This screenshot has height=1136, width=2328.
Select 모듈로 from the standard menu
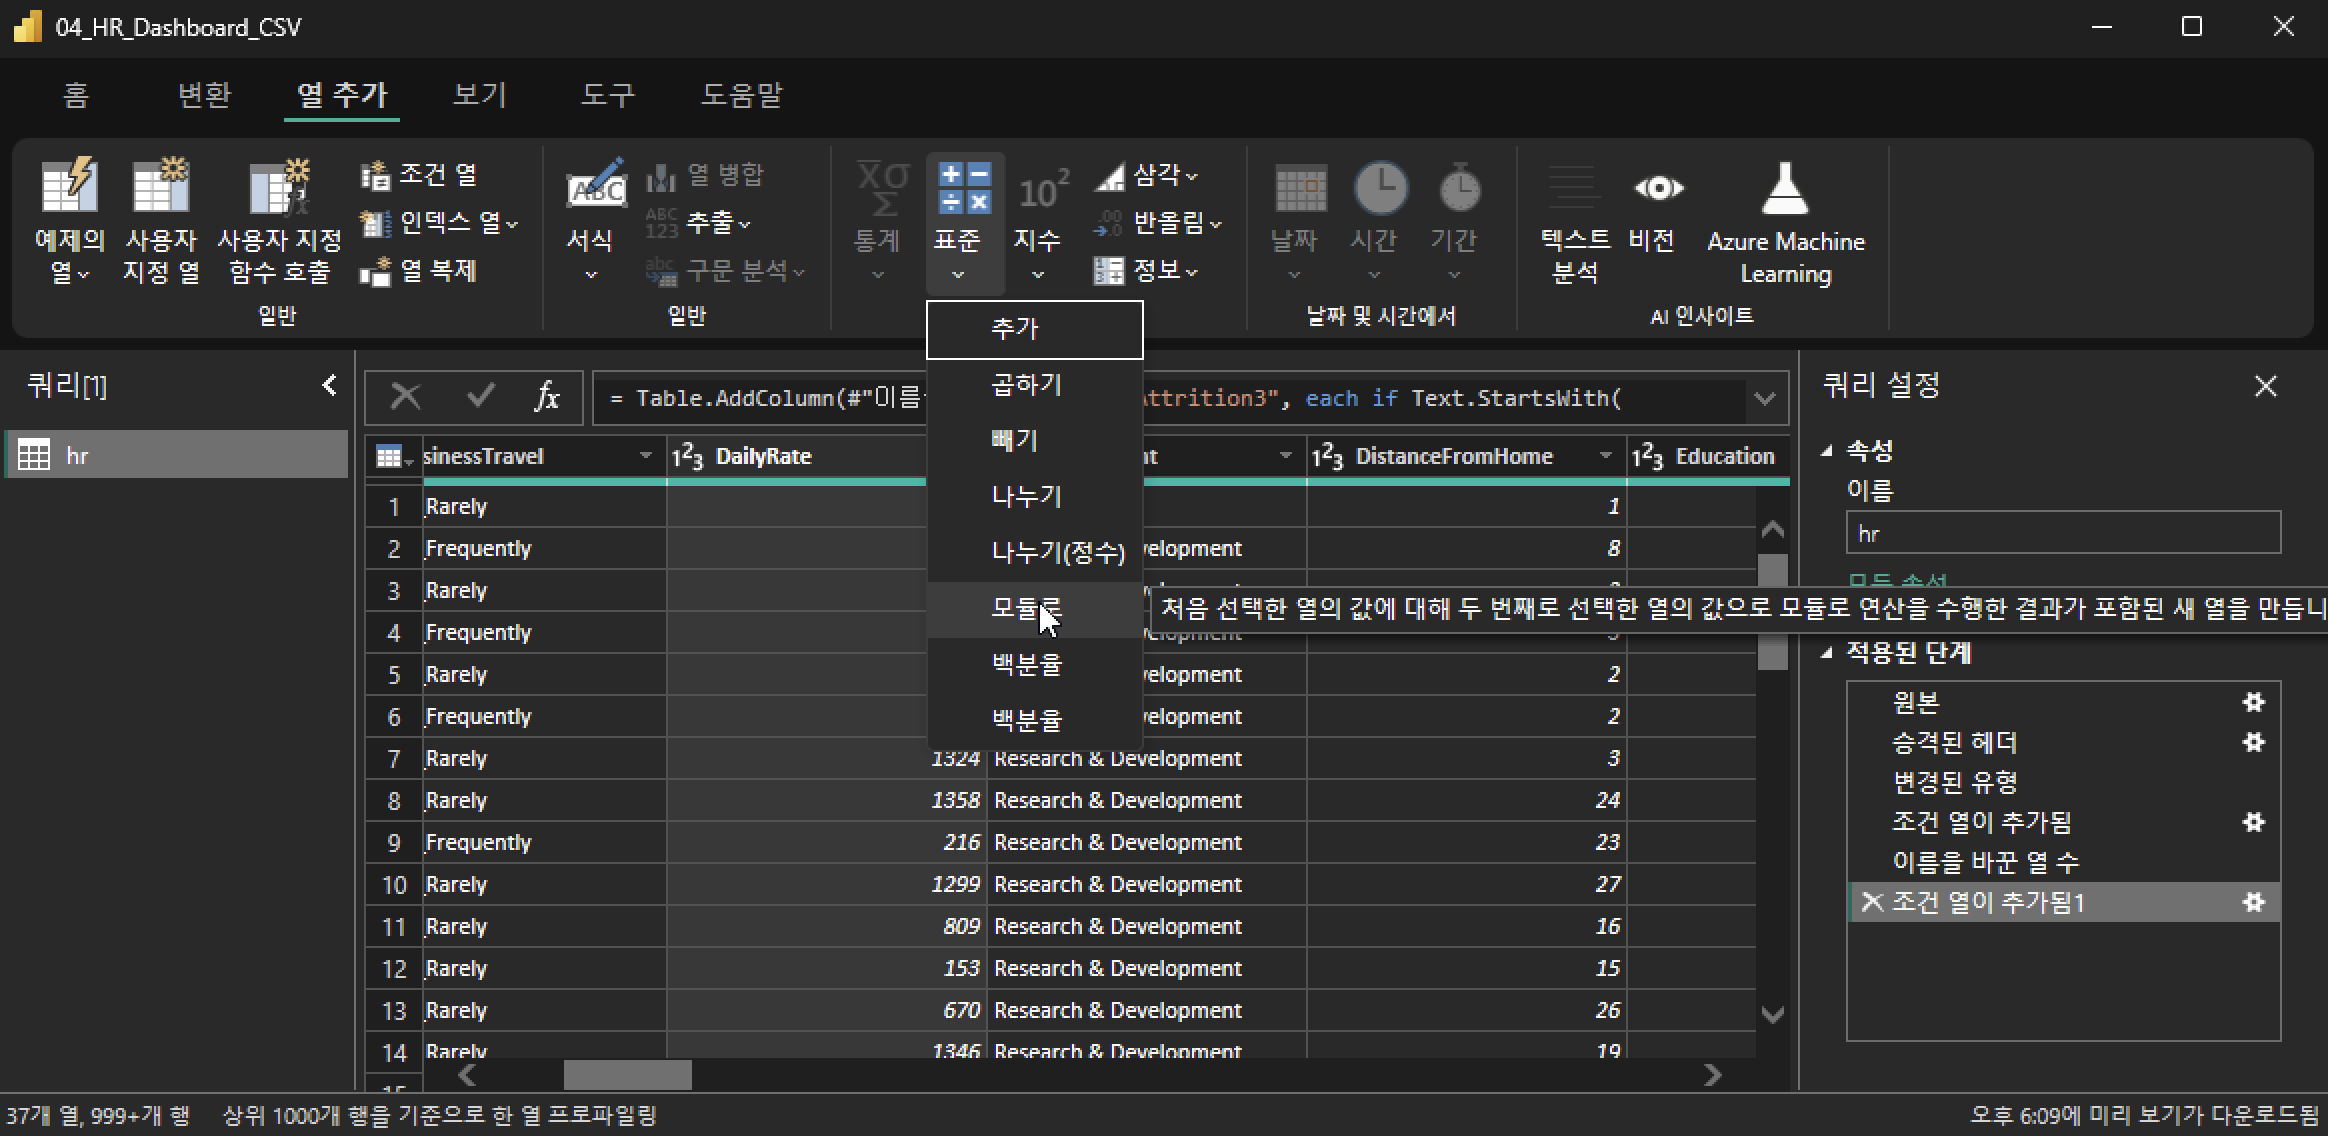(x=1025, y=608)
